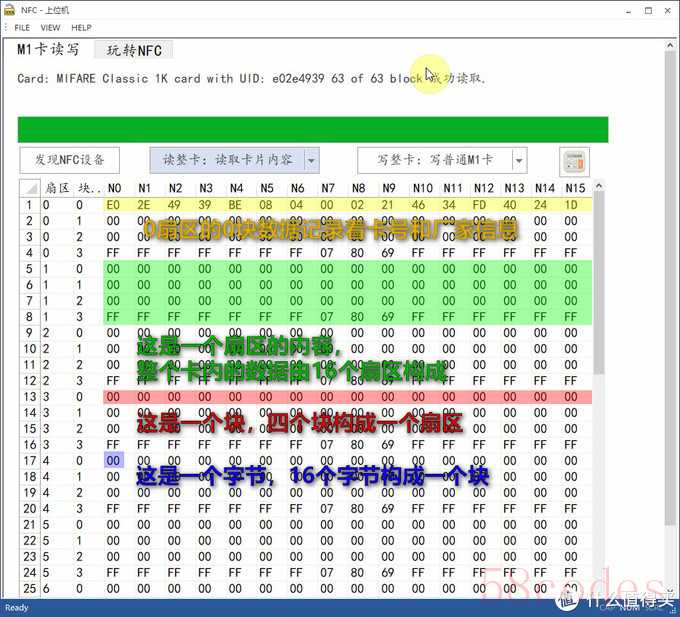The image size is (680, 617).
Task: Click the calculator icon button
Action: tap(575, 162)
